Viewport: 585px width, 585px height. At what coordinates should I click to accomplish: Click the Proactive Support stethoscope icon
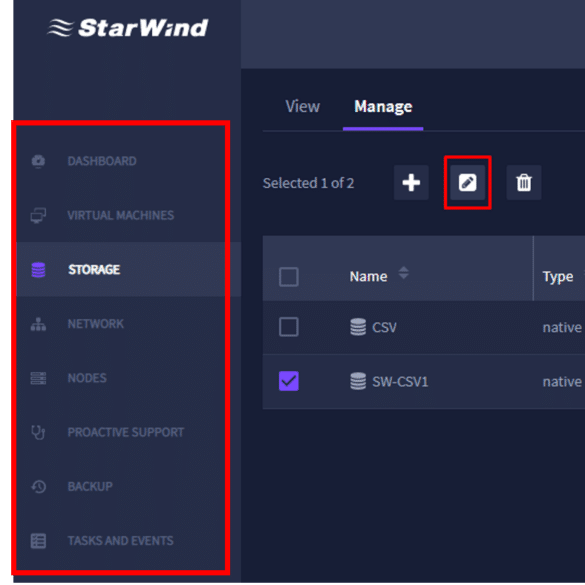pyautogui.click(x=38, y=432)
